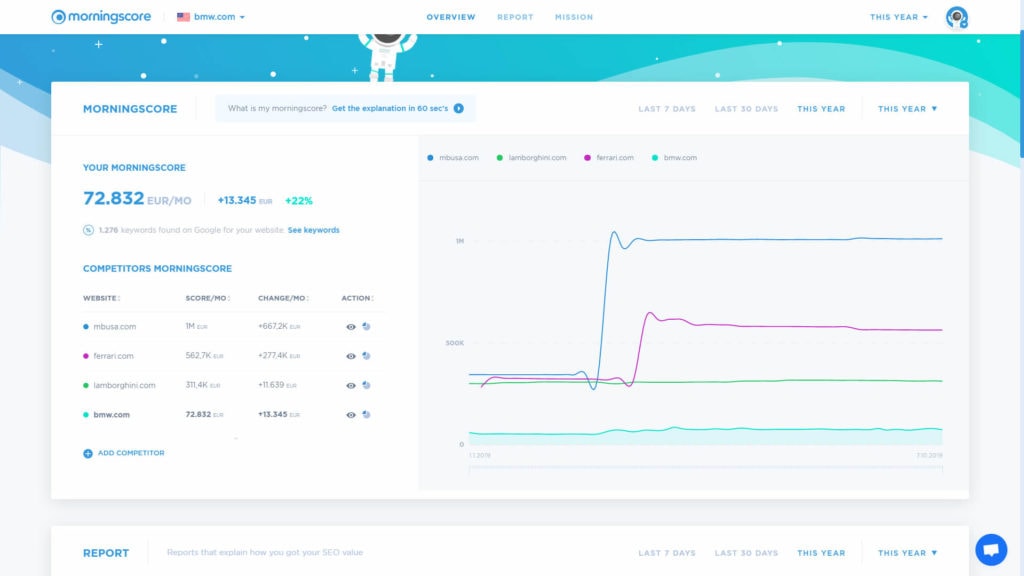
Task: Switch to the MISSION section
Action: (x=574, y=16)
